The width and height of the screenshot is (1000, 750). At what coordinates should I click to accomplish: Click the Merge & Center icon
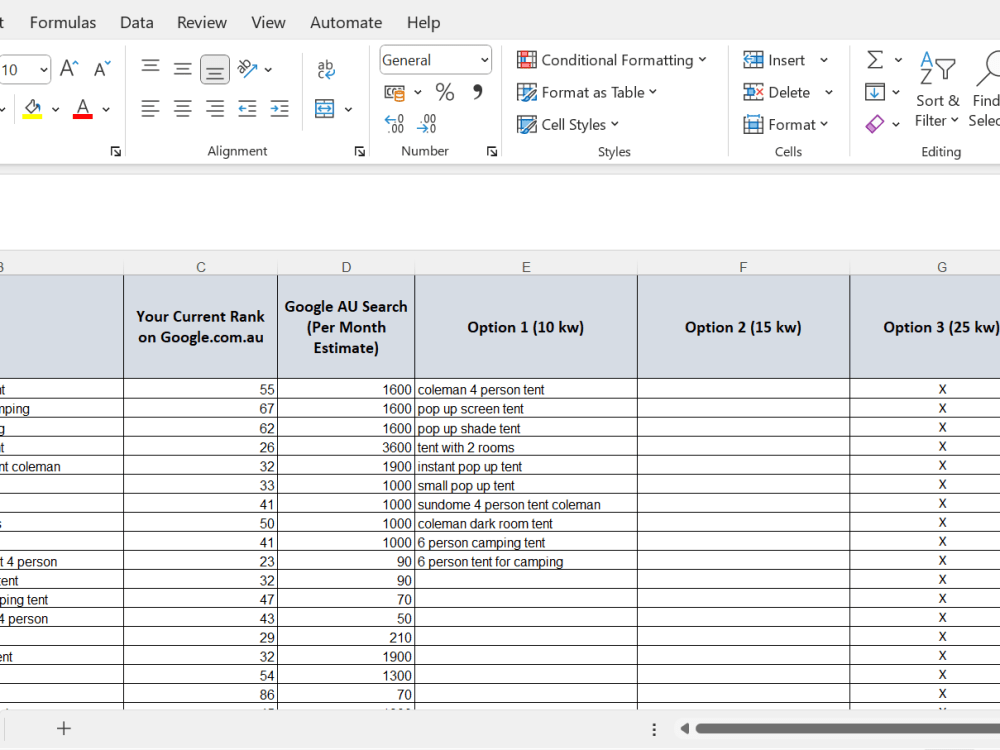(x=325, y=108)
